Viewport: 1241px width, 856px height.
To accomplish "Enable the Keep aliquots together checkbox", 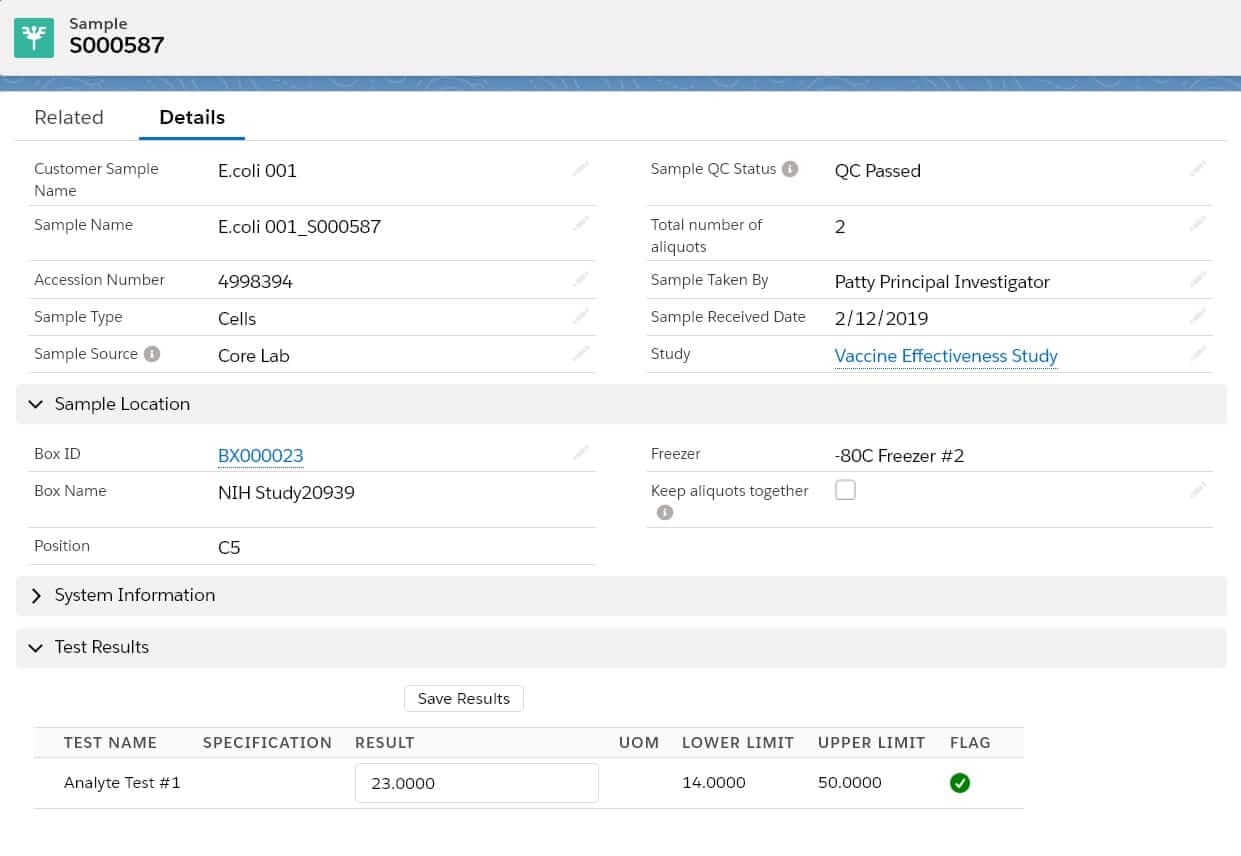I will coord(845,490).
